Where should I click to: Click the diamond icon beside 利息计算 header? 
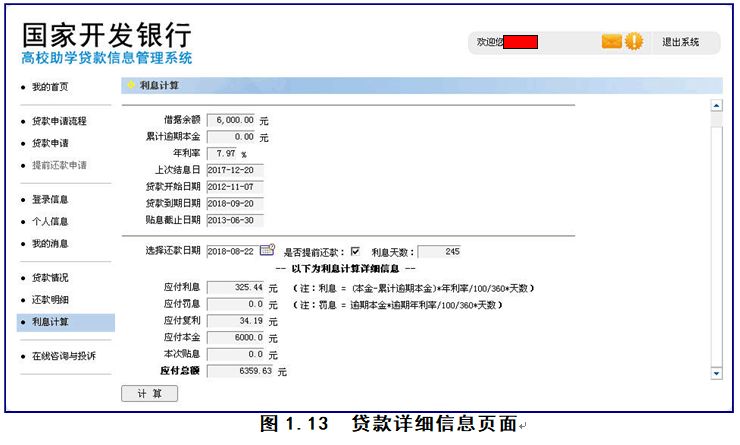tap(131, 85)
